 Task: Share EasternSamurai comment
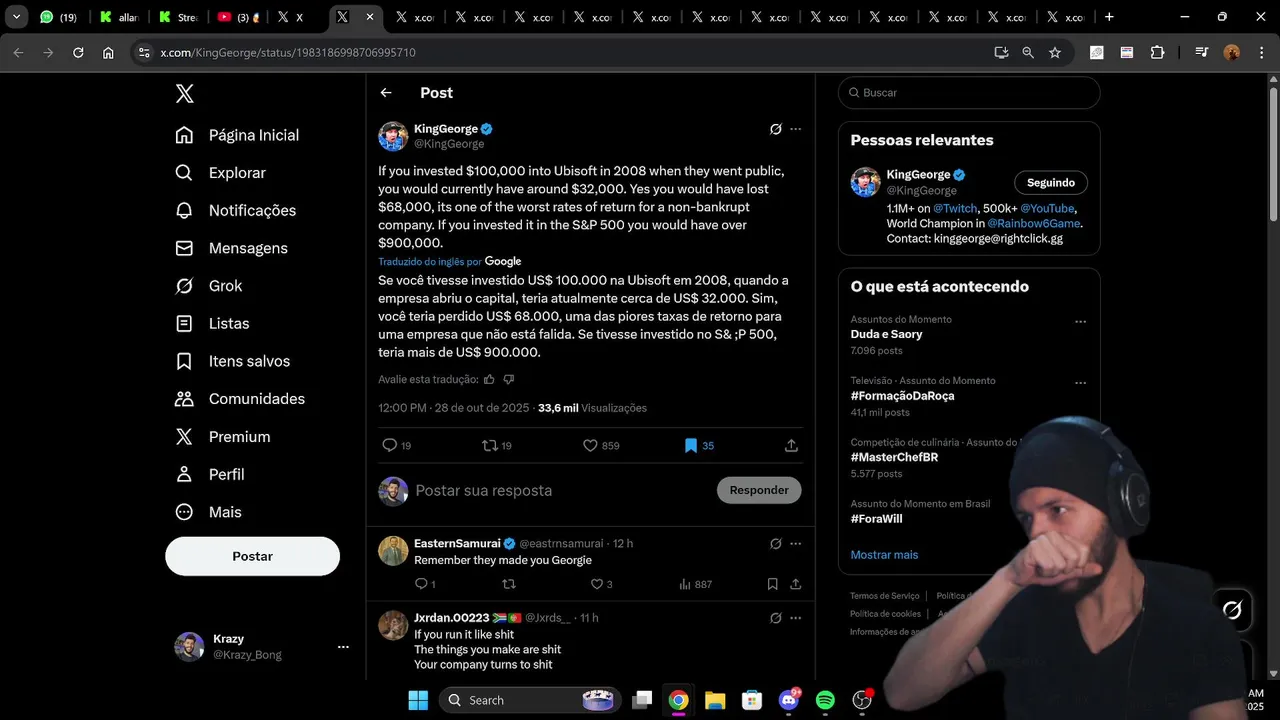pos(796,584)
